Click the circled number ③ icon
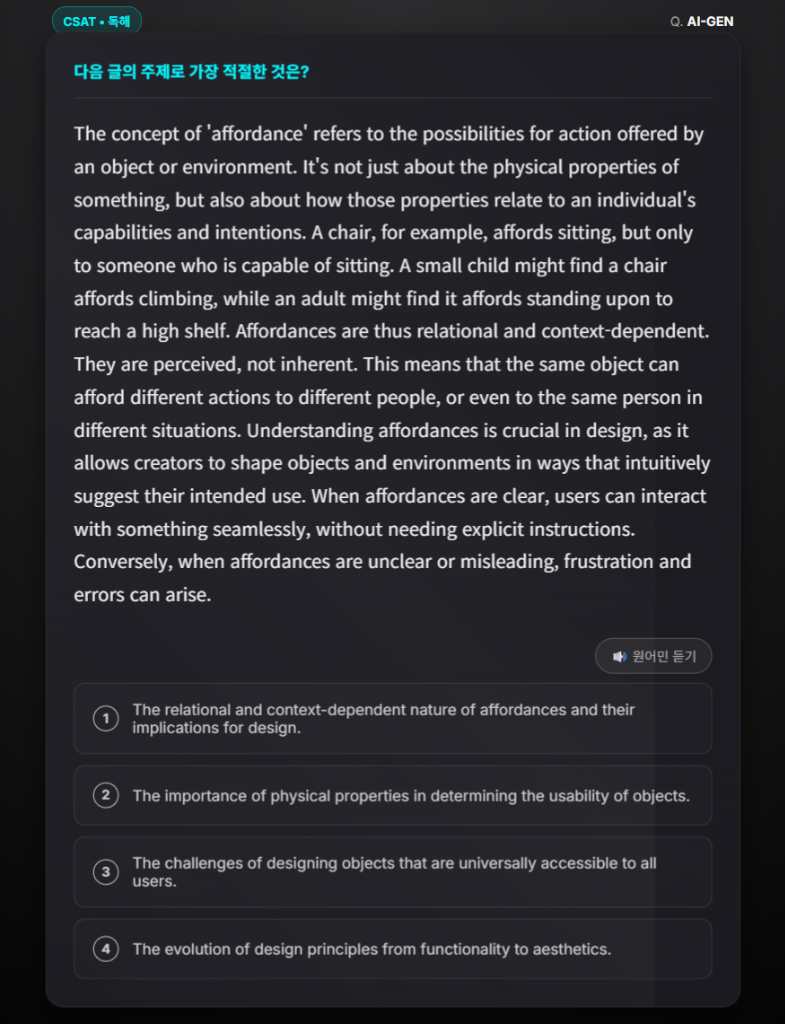The height and width of the screenshot is (1024, 785). (x=106, y=872)
